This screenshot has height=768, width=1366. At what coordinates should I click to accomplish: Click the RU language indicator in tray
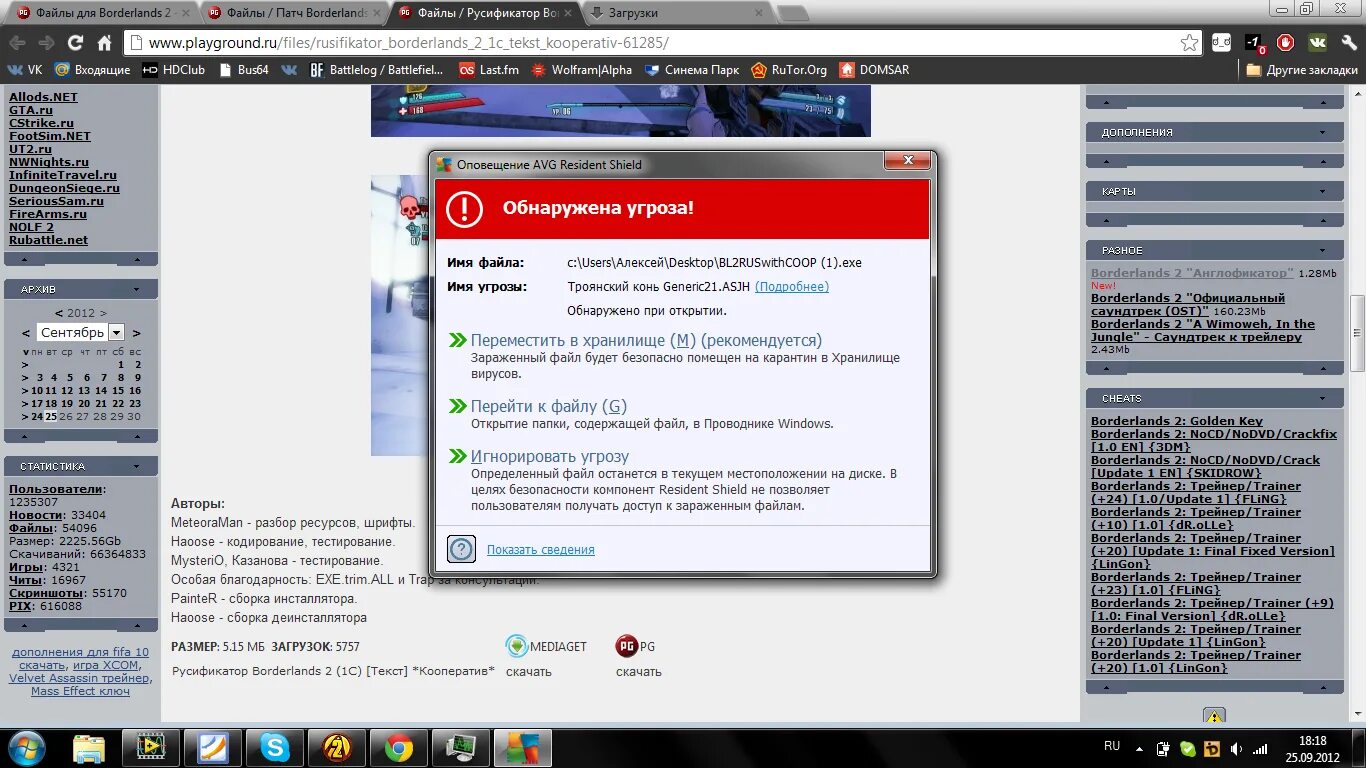click(x=1112, y=746)
